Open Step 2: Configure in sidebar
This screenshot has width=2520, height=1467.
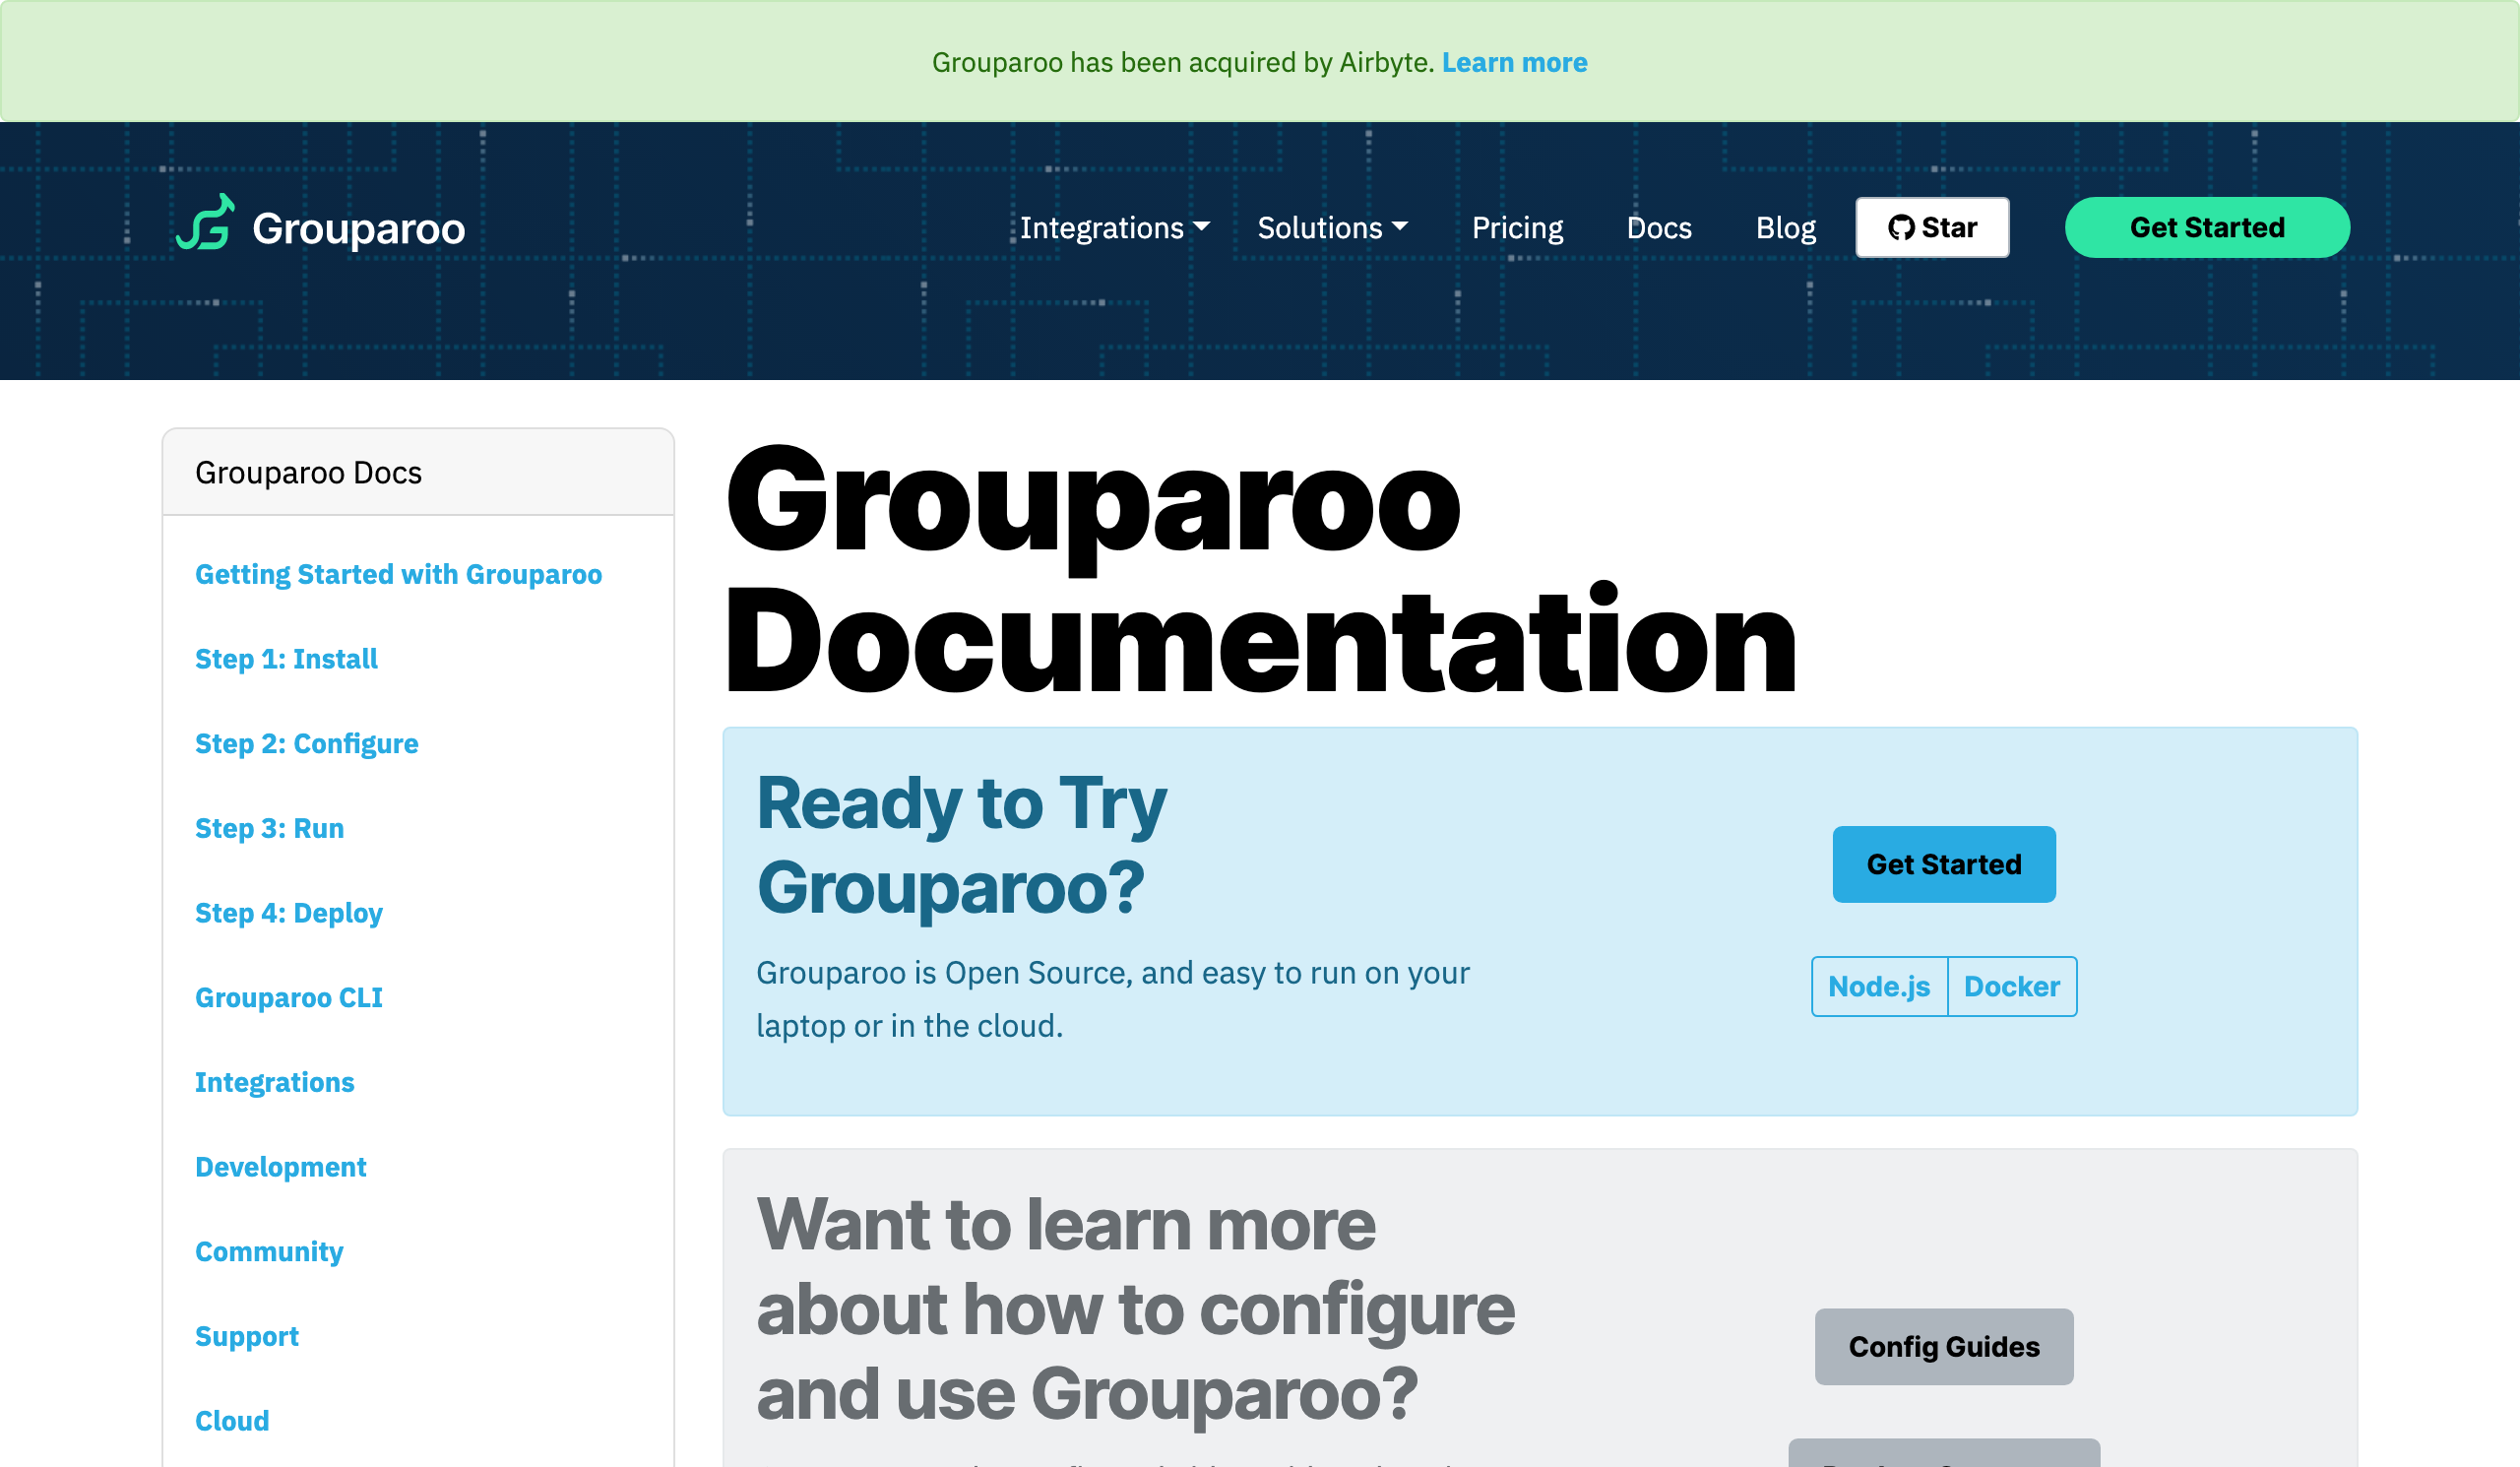[306, 744]
